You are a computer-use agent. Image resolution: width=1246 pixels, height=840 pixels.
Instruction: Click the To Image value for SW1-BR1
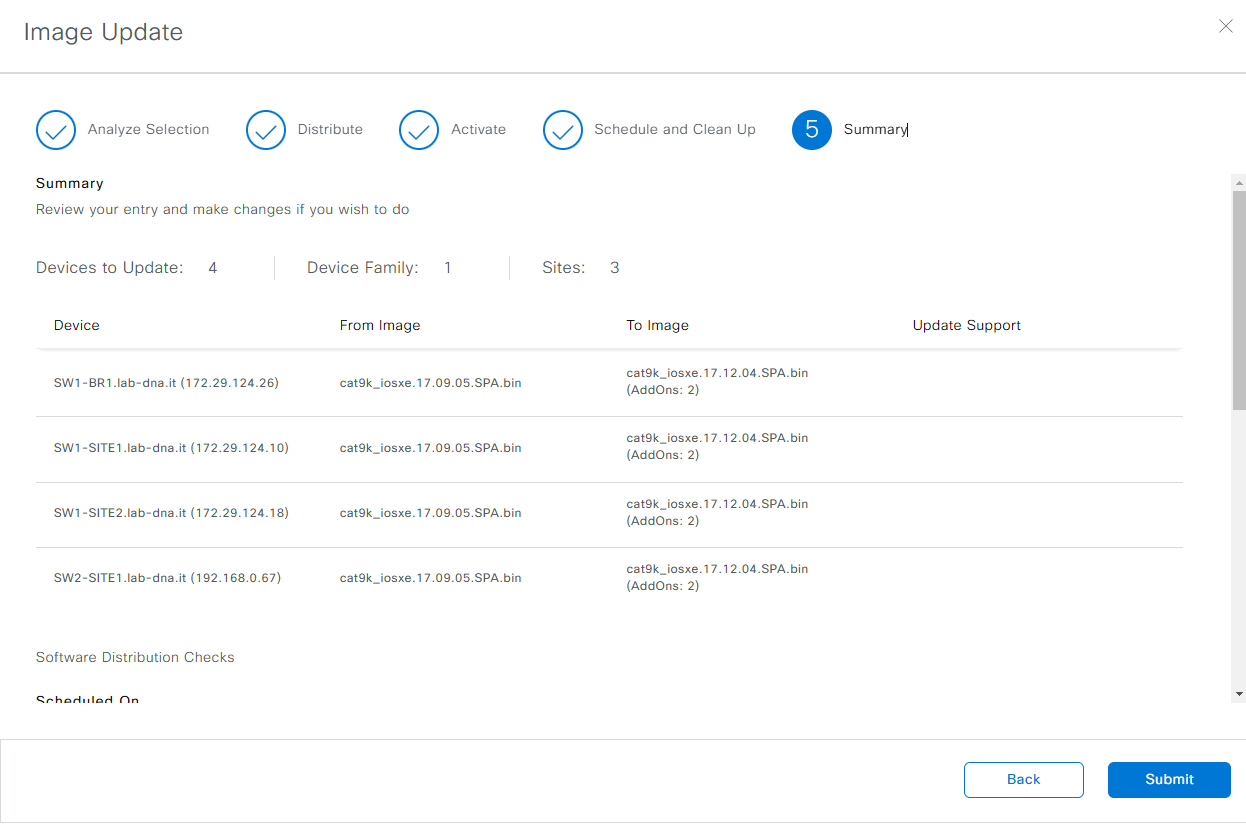[718, 381]
